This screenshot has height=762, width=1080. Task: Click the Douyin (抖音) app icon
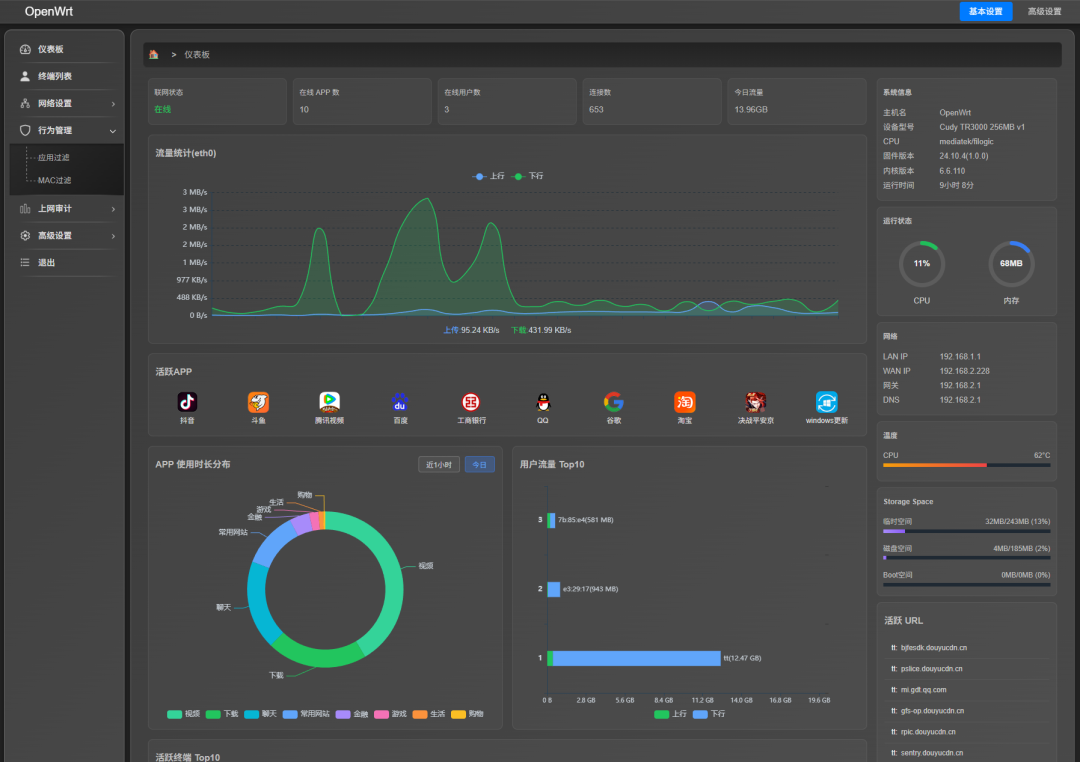click(x=187, y=402)
